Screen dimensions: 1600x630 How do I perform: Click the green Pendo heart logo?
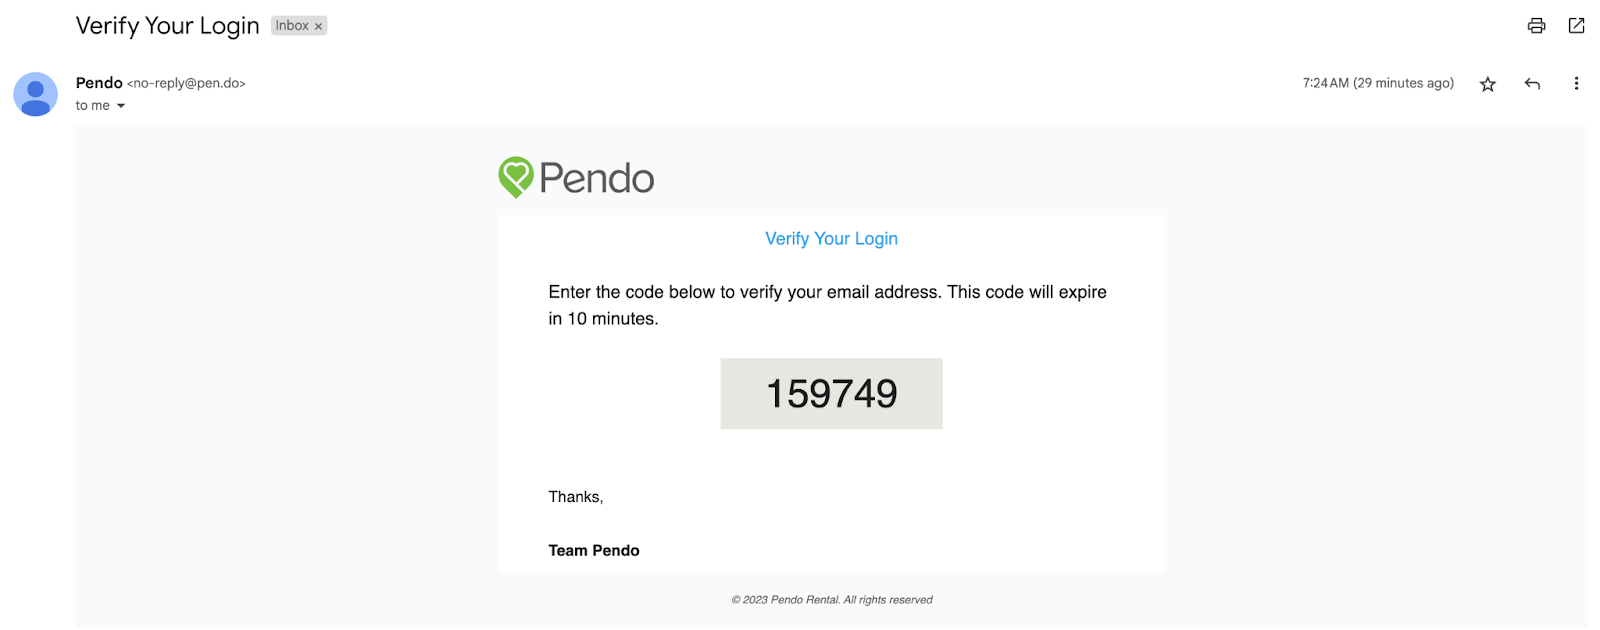point(516,177)
